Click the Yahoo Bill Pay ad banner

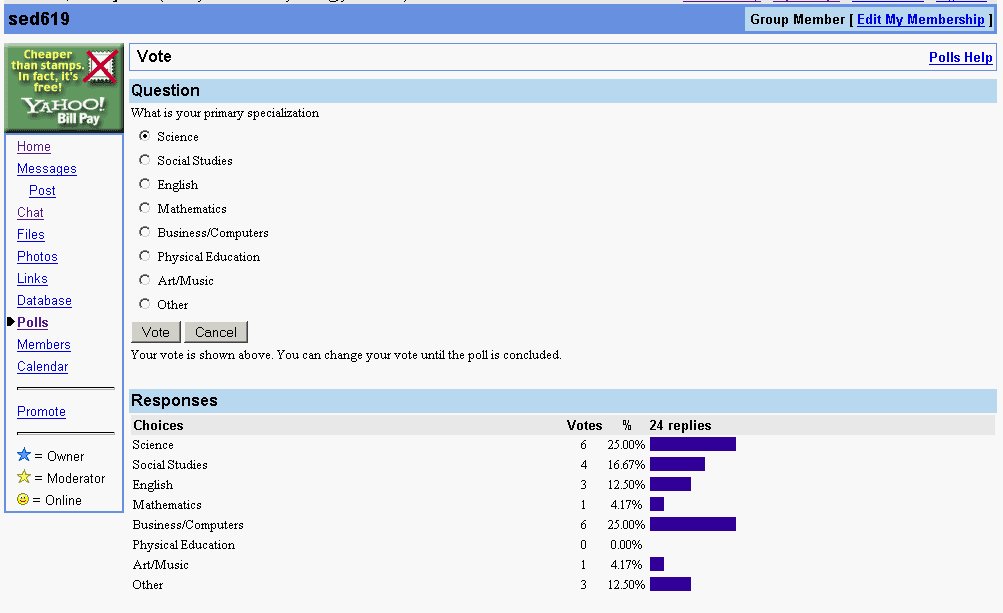coord(64,88)
